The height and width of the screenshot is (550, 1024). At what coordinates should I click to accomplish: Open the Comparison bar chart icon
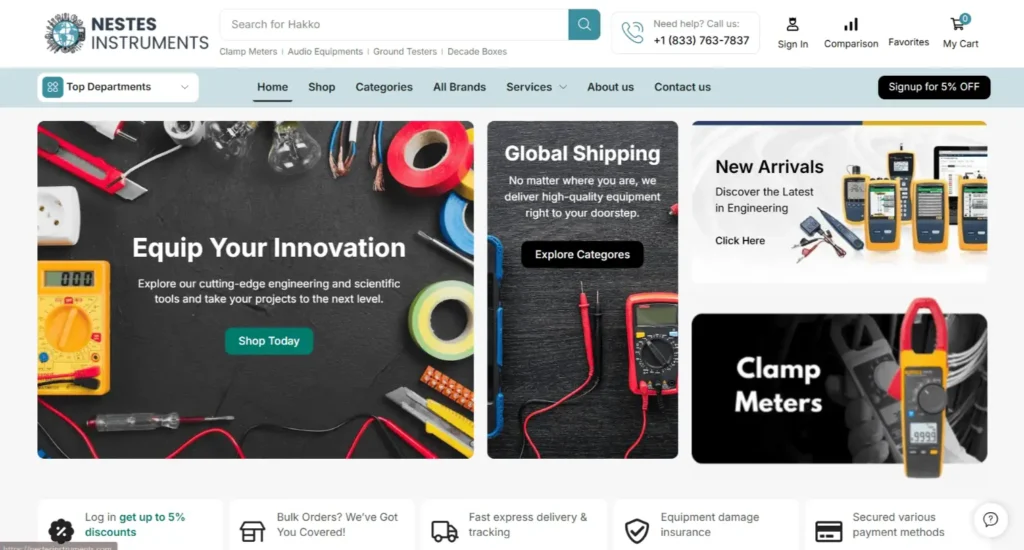850,25
